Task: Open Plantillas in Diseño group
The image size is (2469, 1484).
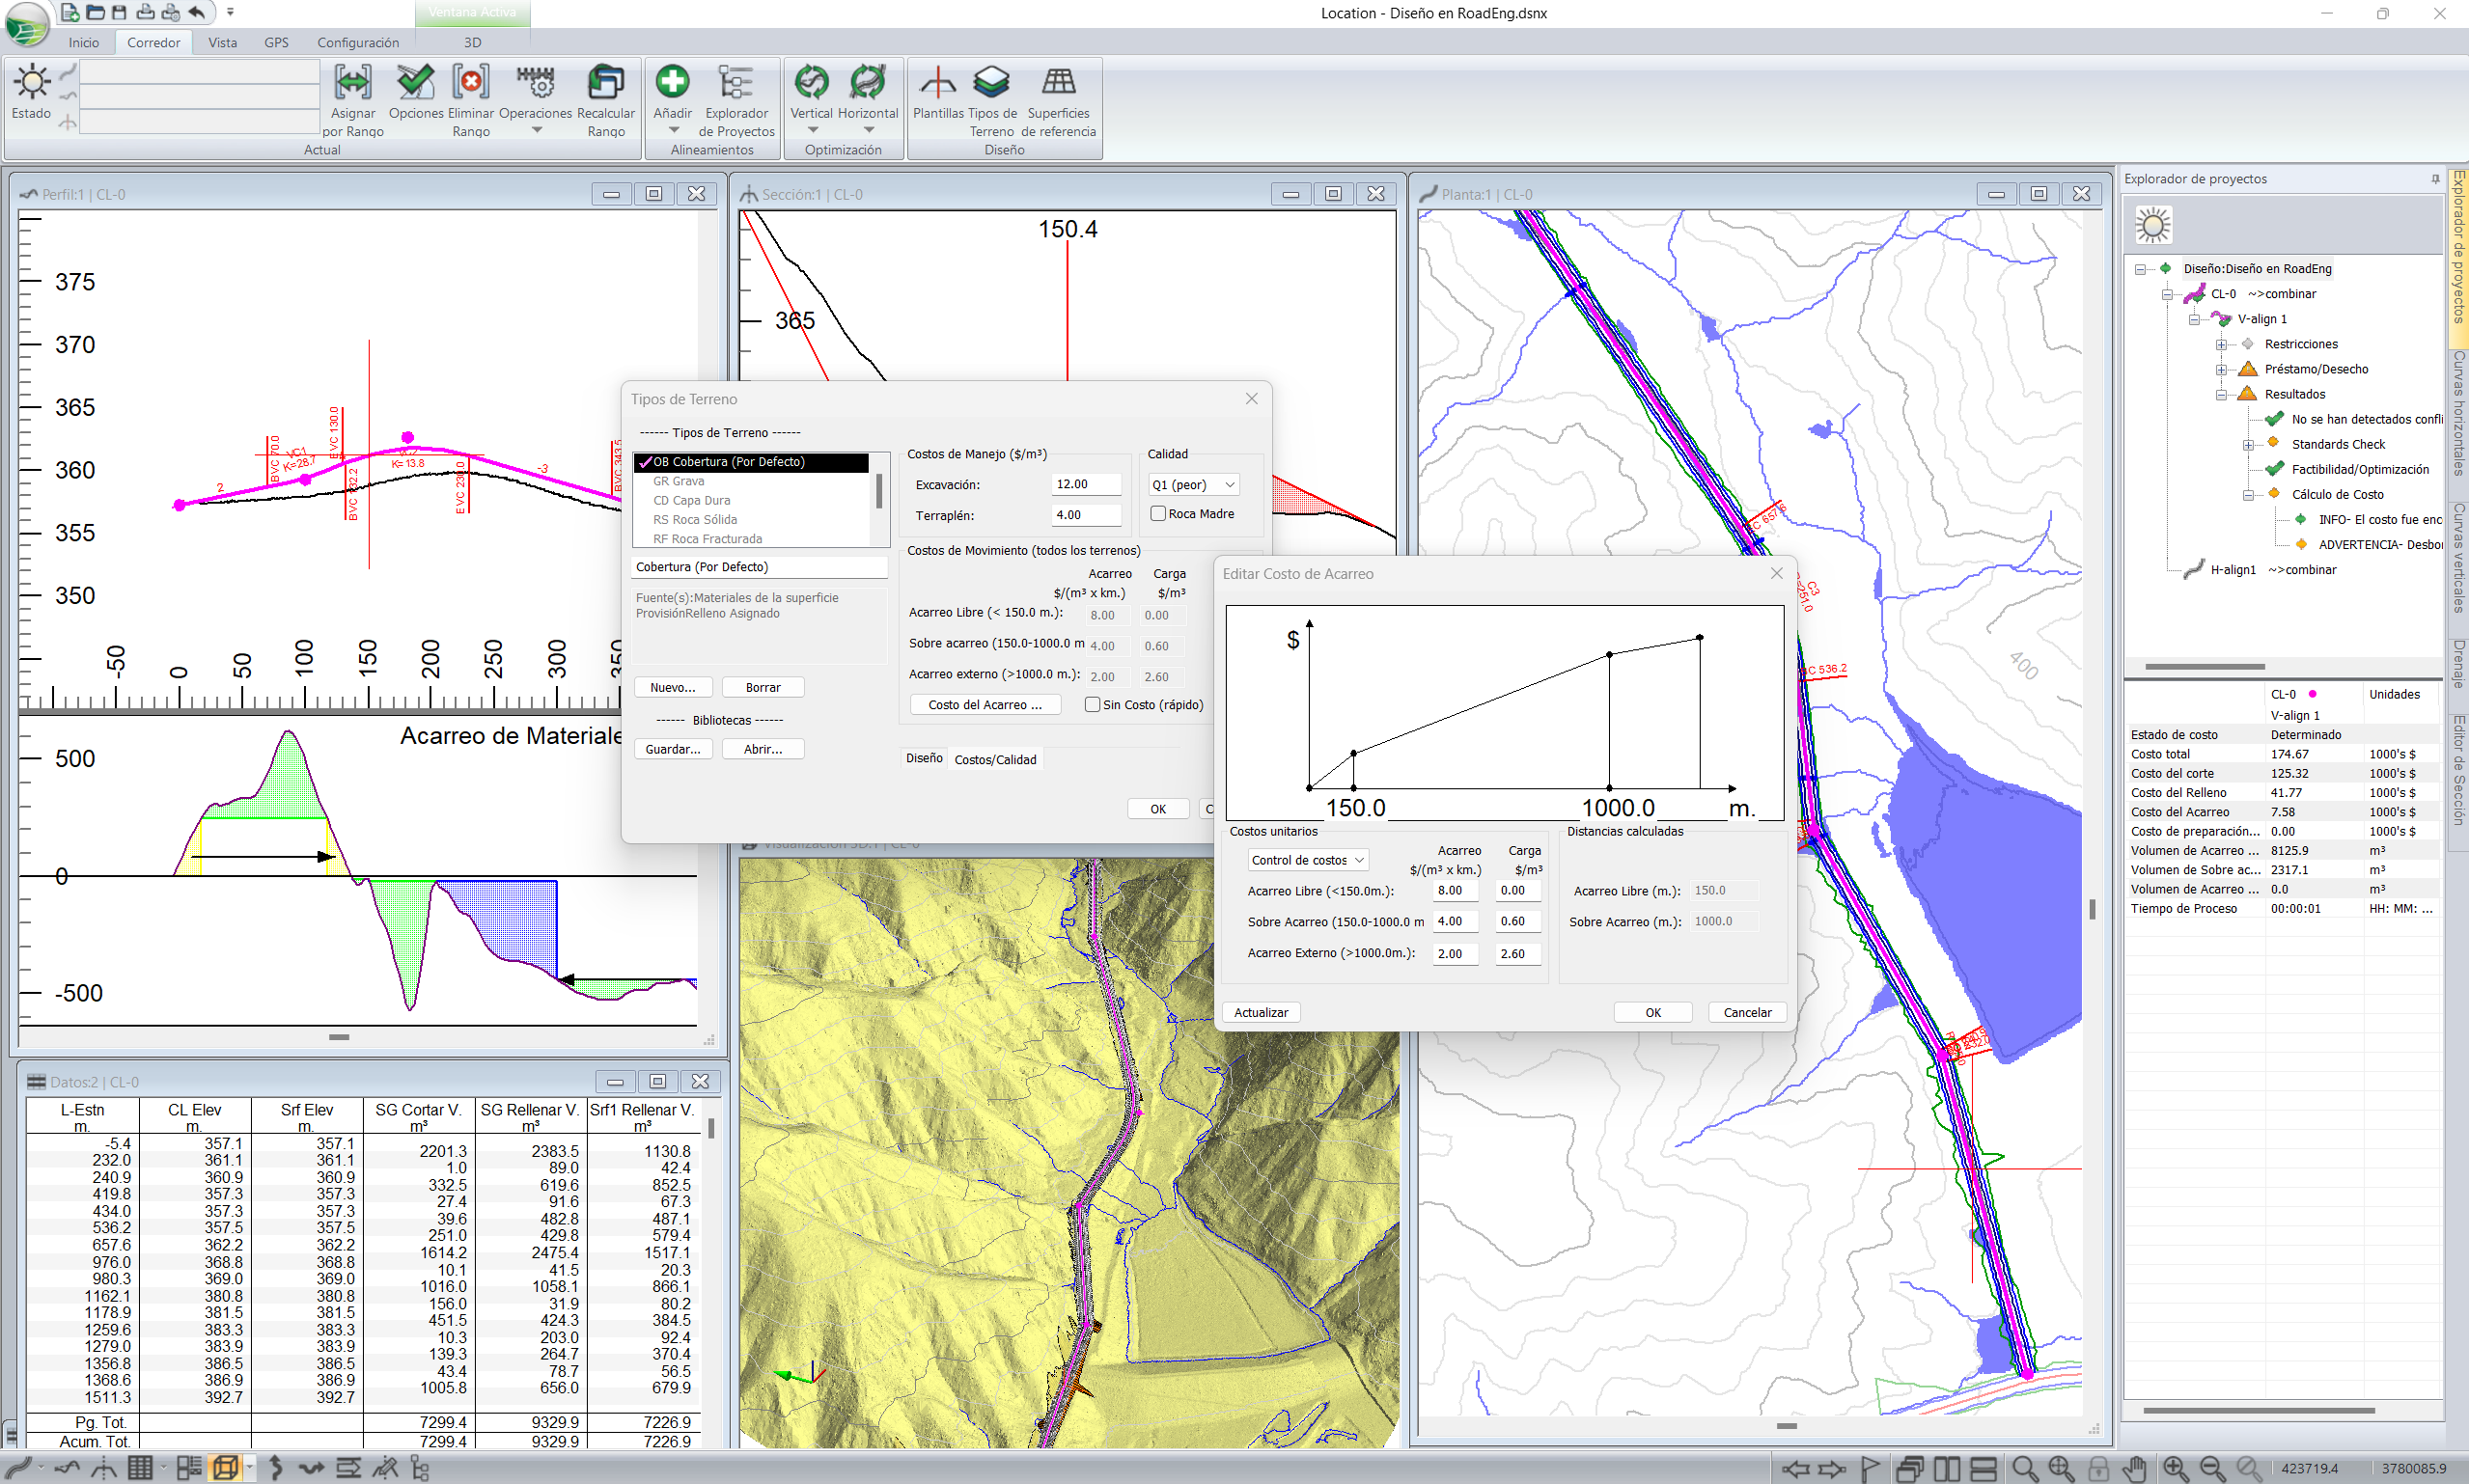Action: click(x=937, y=82)
